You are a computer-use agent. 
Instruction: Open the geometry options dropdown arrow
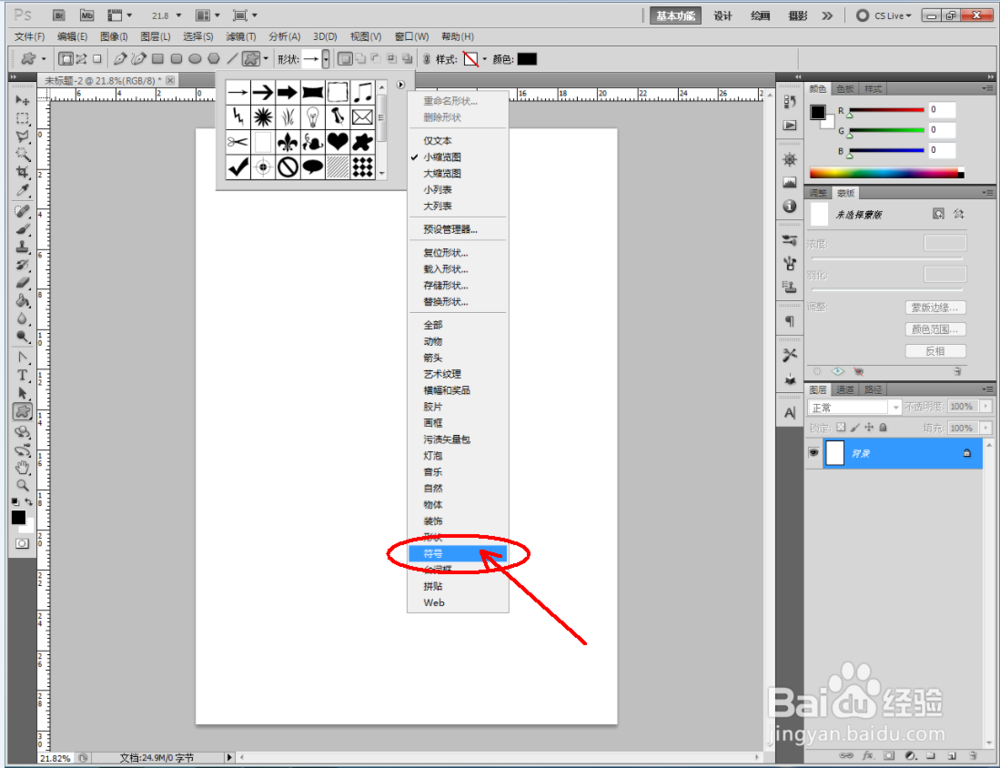(266, 59)
